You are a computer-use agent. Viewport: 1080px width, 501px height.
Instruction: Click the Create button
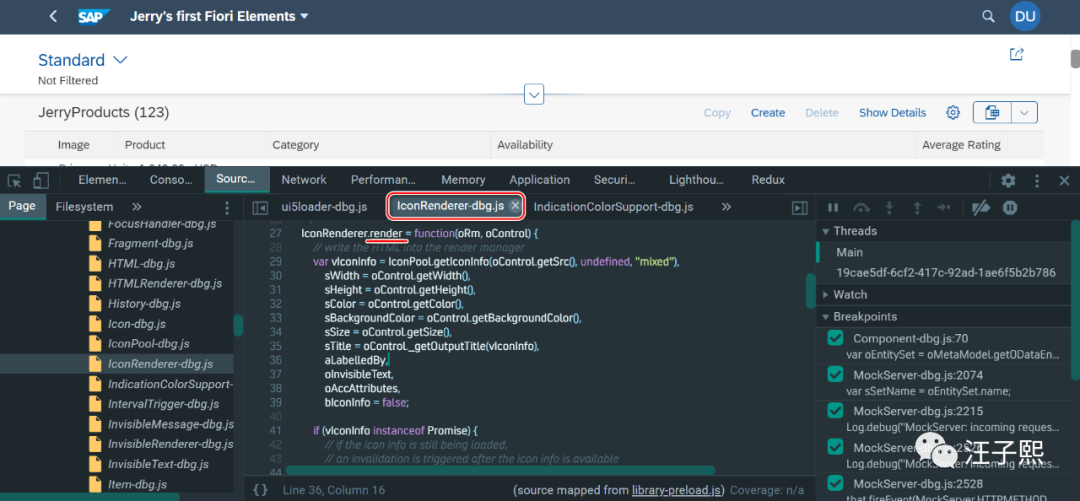[768, 112]
